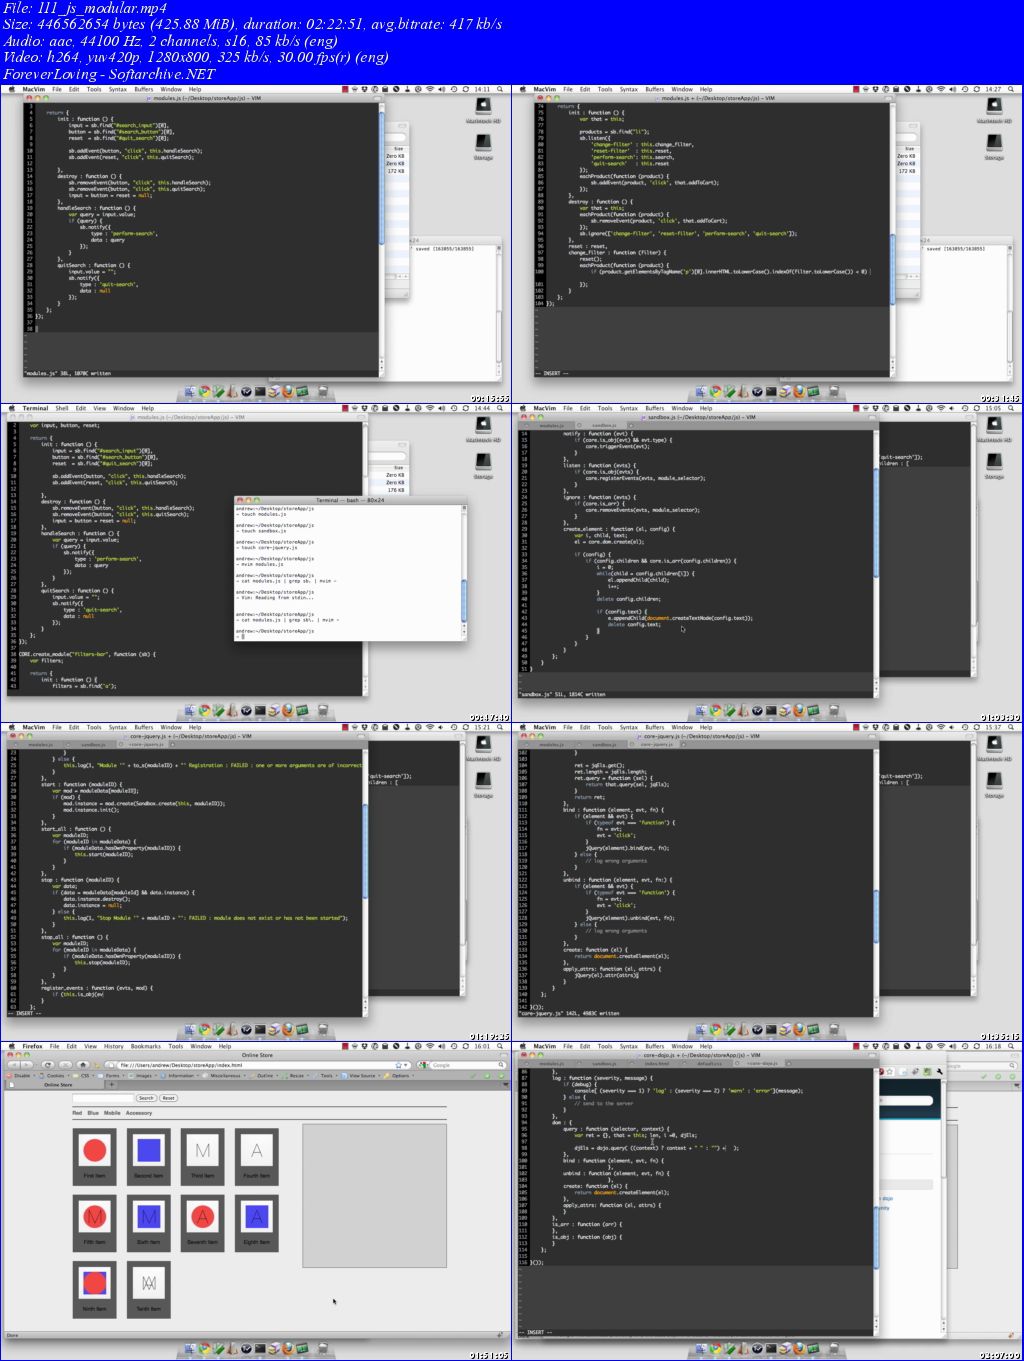Click Reset button in Online Store page
This screenshot has width=1024, height=1361.
coord(168,1098)
